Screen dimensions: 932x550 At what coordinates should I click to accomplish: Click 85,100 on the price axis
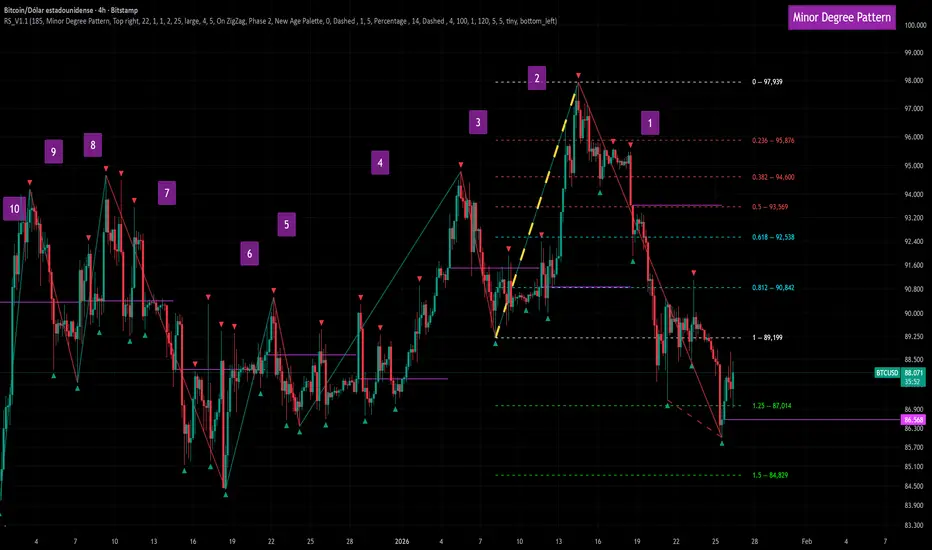tap(915, 467)
